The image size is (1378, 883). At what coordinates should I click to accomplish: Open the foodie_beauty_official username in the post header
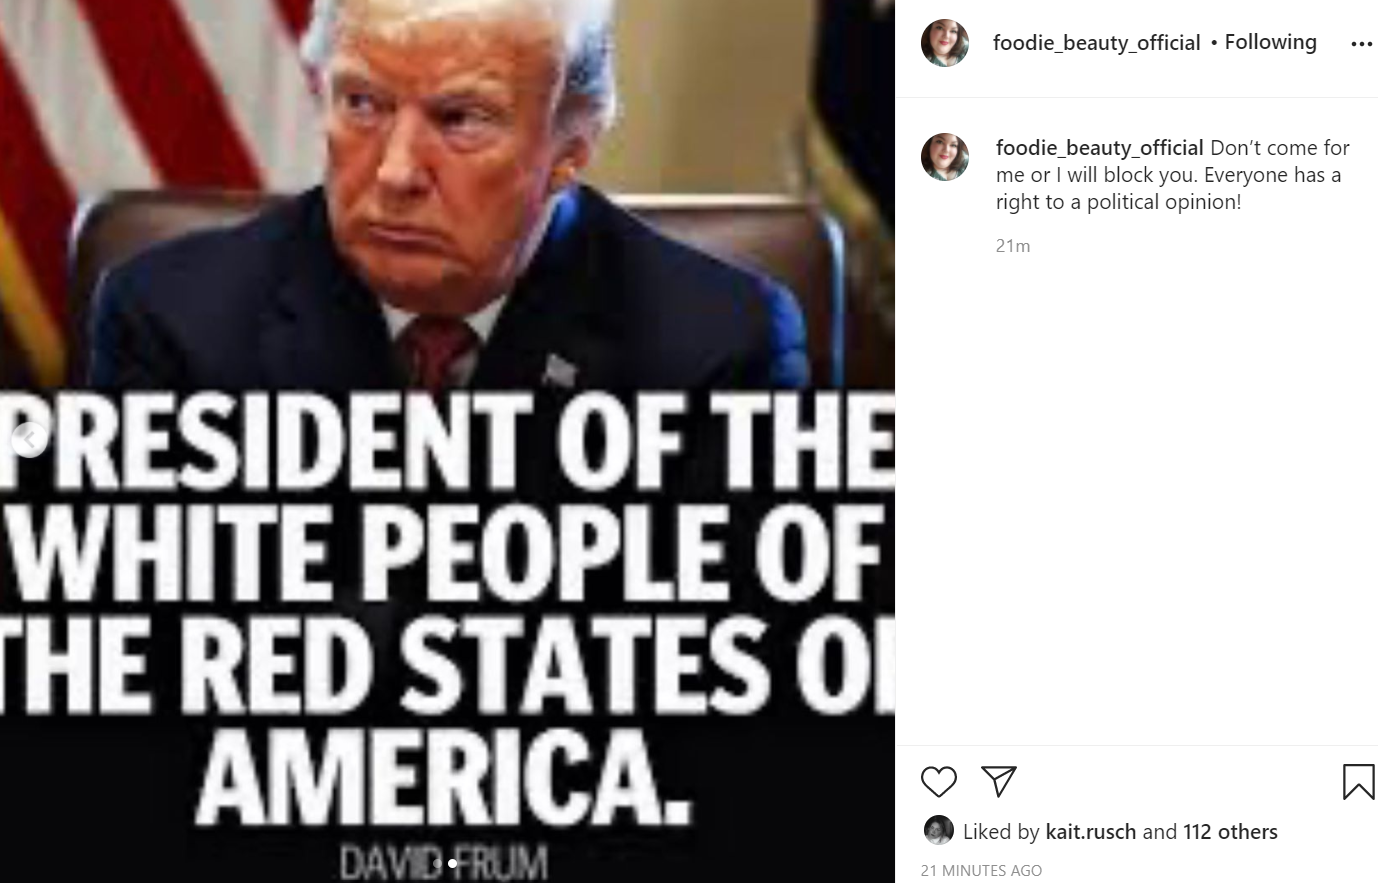point(1096,42)
